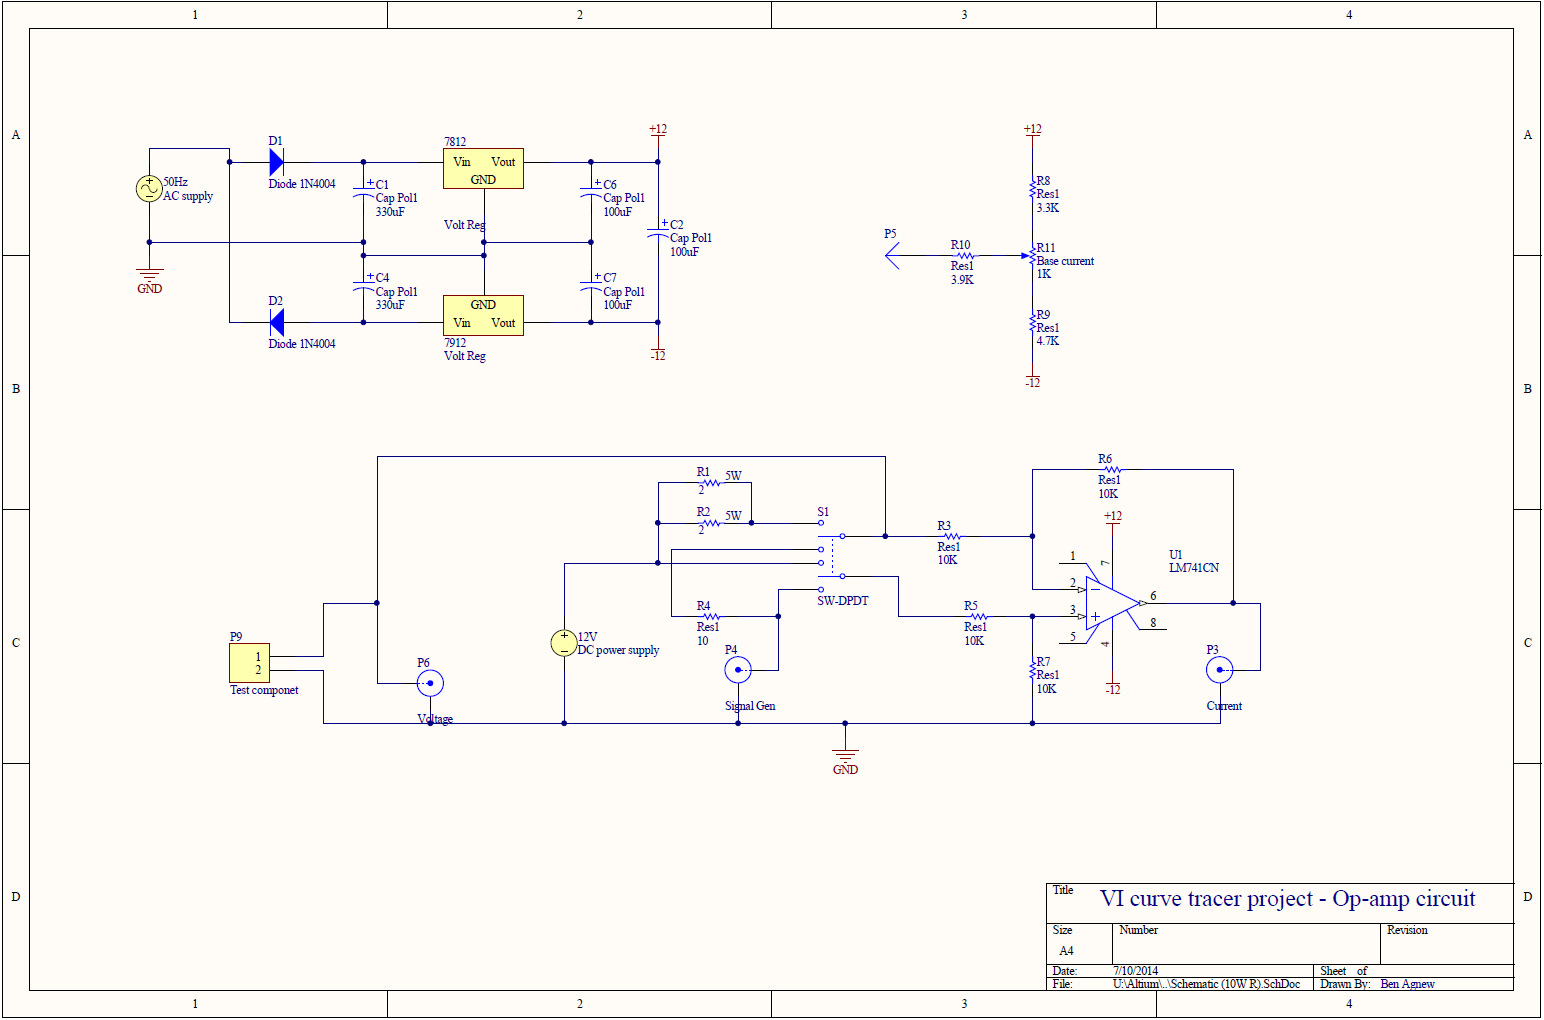The width and height of the screenshot is (1544, 1020).
Task: Select the R4 10 ohm resistor
Action: point(711,616)
